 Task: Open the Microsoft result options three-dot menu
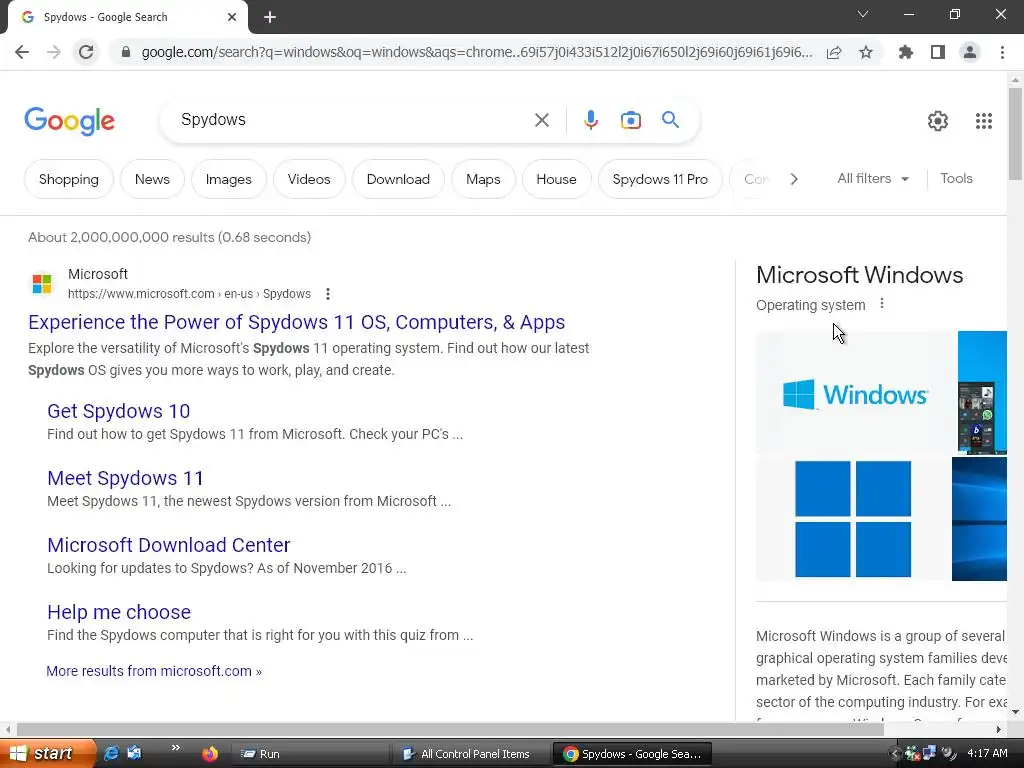(x=328, y=294)
